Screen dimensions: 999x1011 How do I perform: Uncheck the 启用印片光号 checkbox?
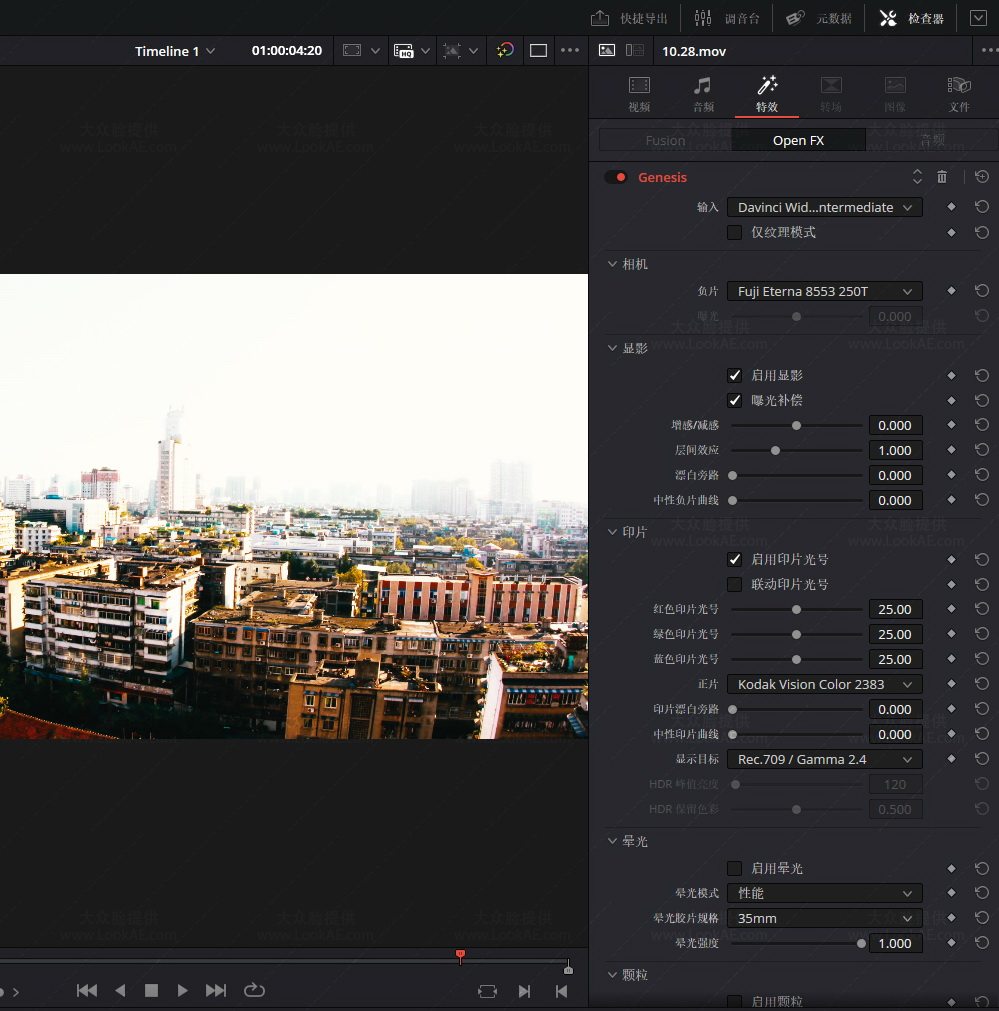coord(735,560)
